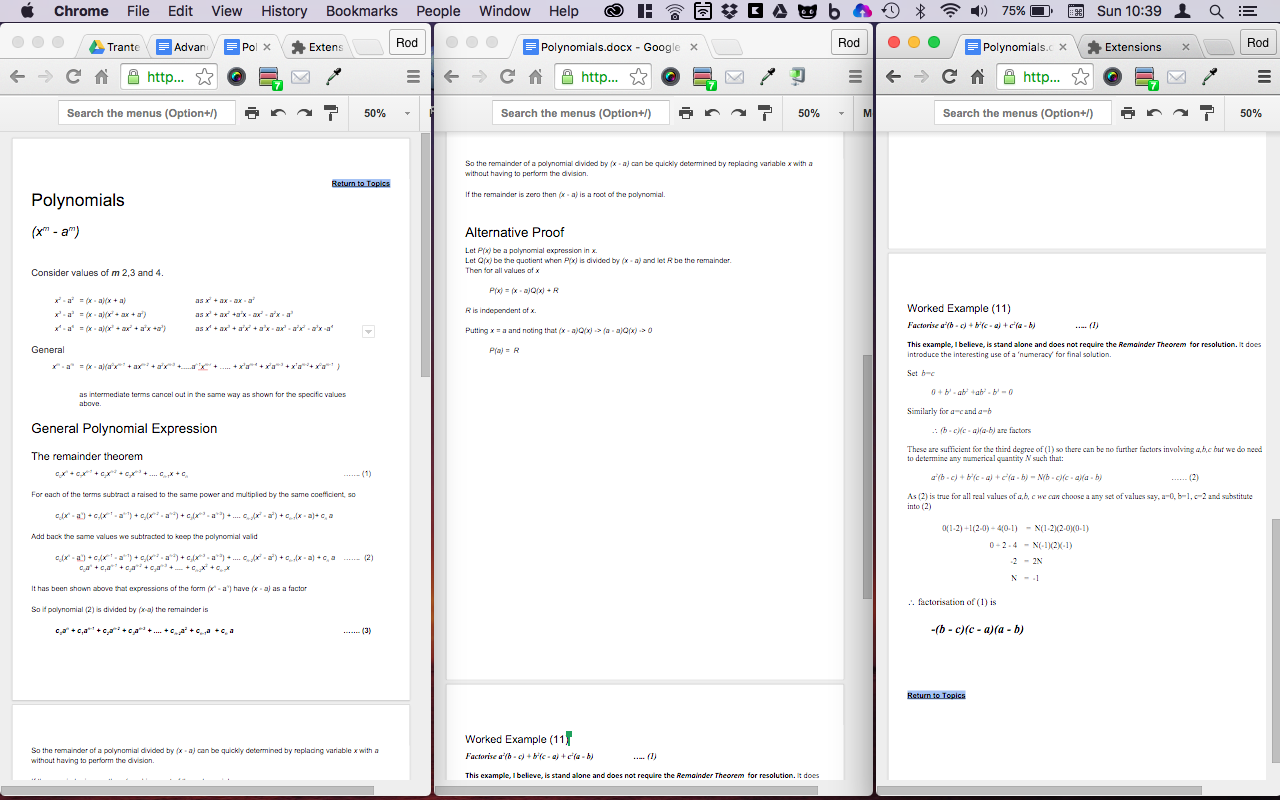Click the redo arrow in the right window
The image size is (1280, 800).
[1180, 113]
